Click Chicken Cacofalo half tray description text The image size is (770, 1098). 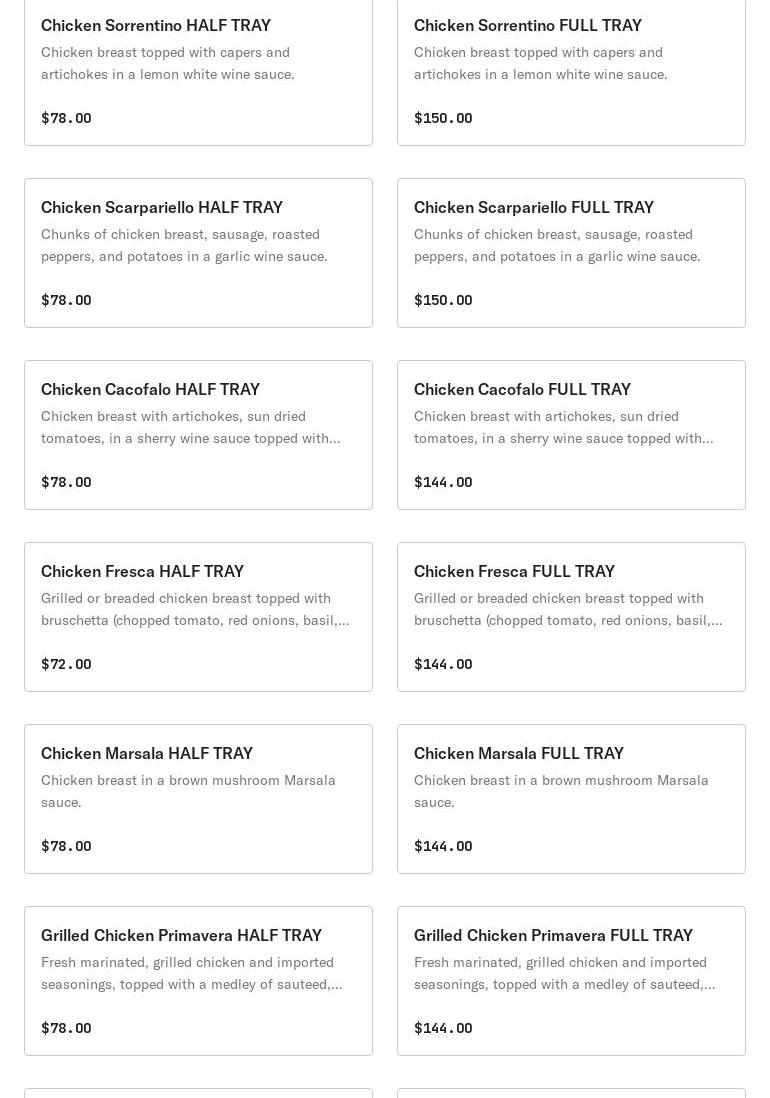click(190, 427)
